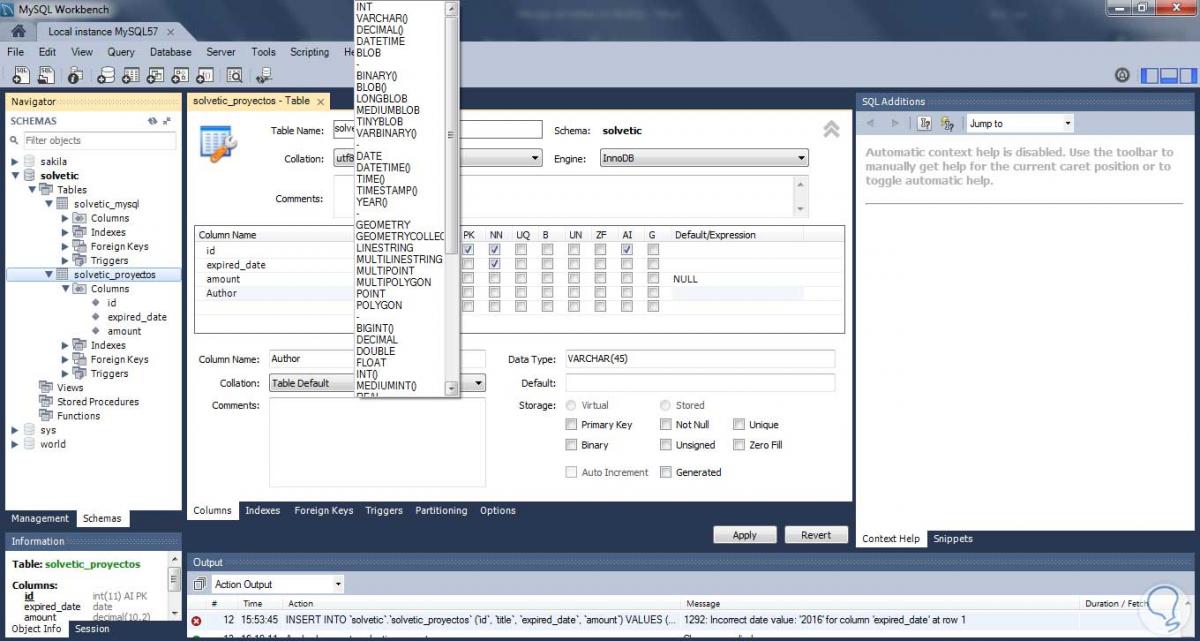Create a new view icon
The width and height of the screenshot is (1200, 641).
click(156, 75)
